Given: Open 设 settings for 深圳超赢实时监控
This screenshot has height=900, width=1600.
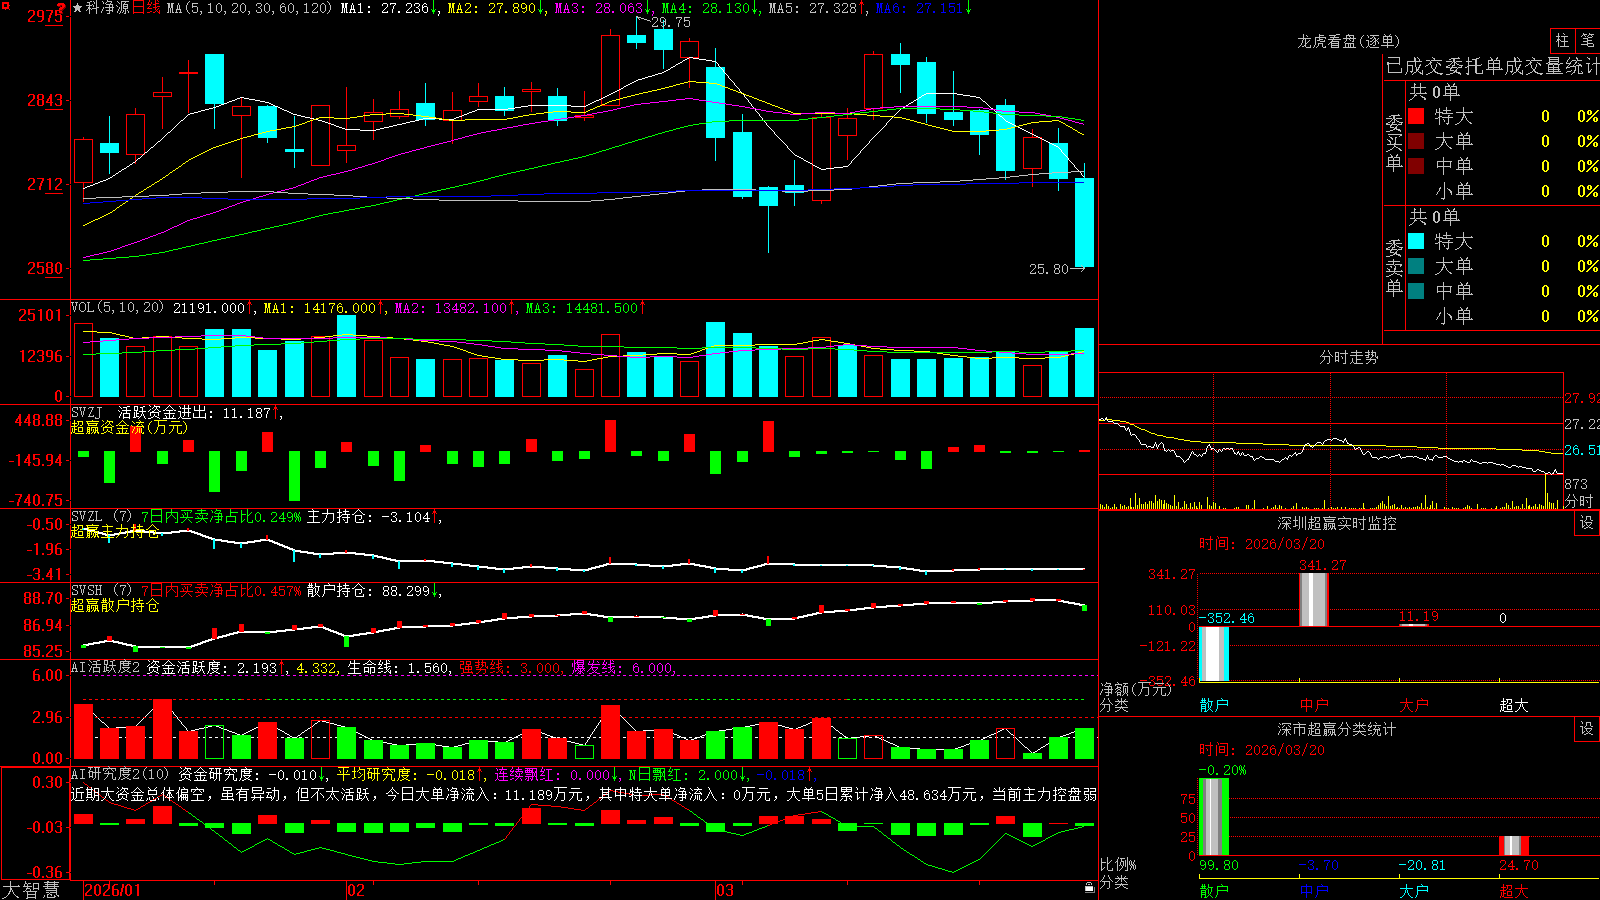Looking at the screenshot, I should click(x=1587, y=523).
